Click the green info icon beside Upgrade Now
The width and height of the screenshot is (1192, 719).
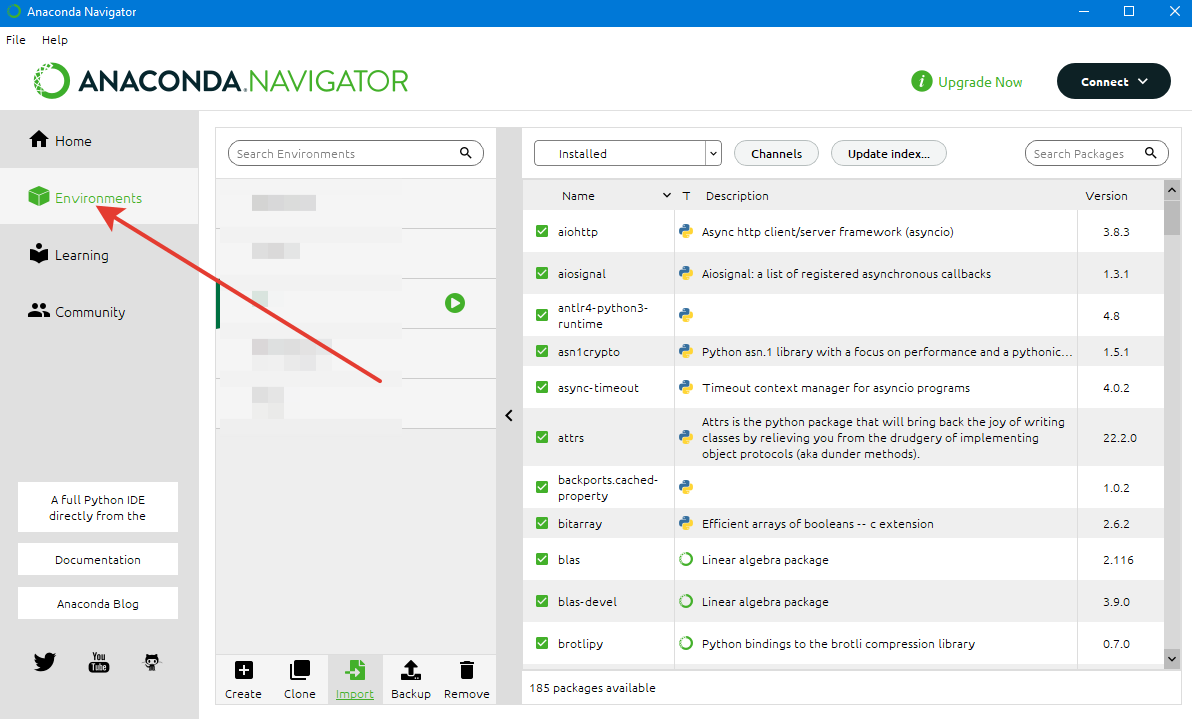click(x=921, y=81)
